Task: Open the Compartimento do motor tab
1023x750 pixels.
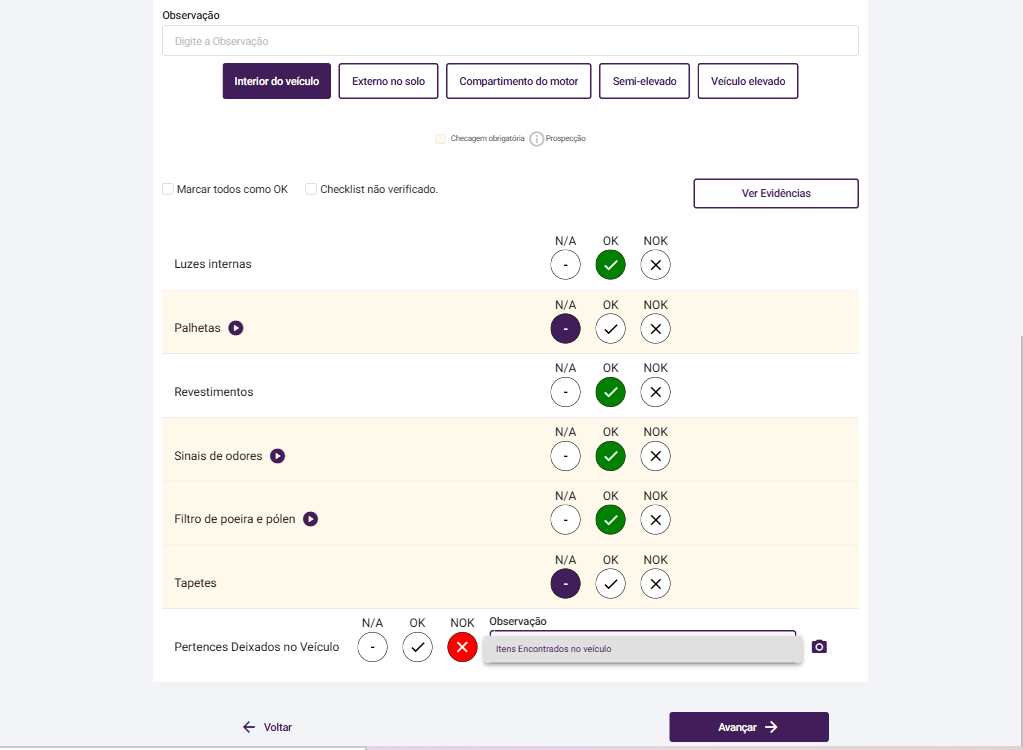Action: 518,81
